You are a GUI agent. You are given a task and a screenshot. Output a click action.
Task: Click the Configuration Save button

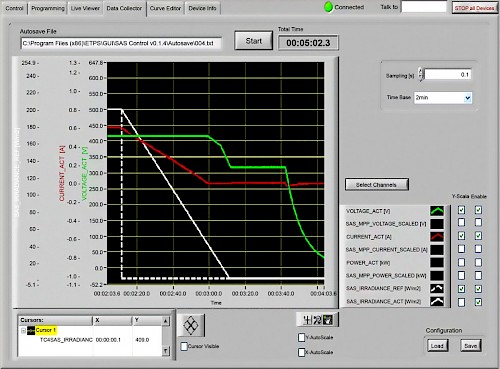470,346
